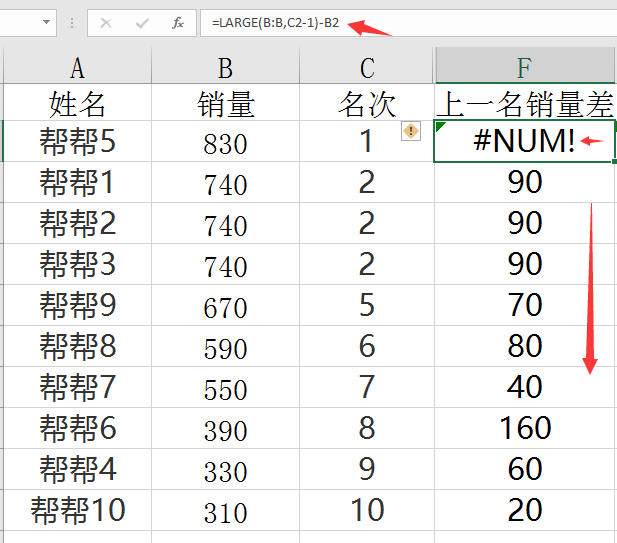Select cell 帮帮3
Viewport: 617px width, 543px height.
click(78, 264)
